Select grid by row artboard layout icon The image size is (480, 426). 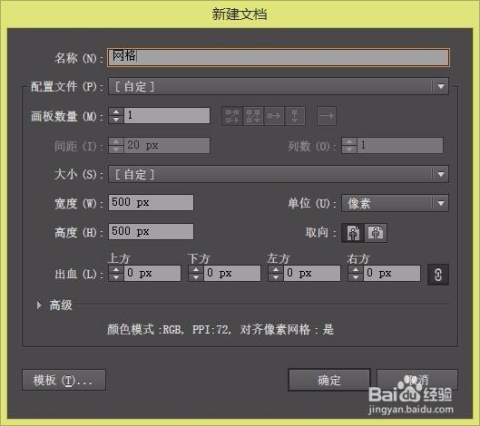tap(232, 116)
